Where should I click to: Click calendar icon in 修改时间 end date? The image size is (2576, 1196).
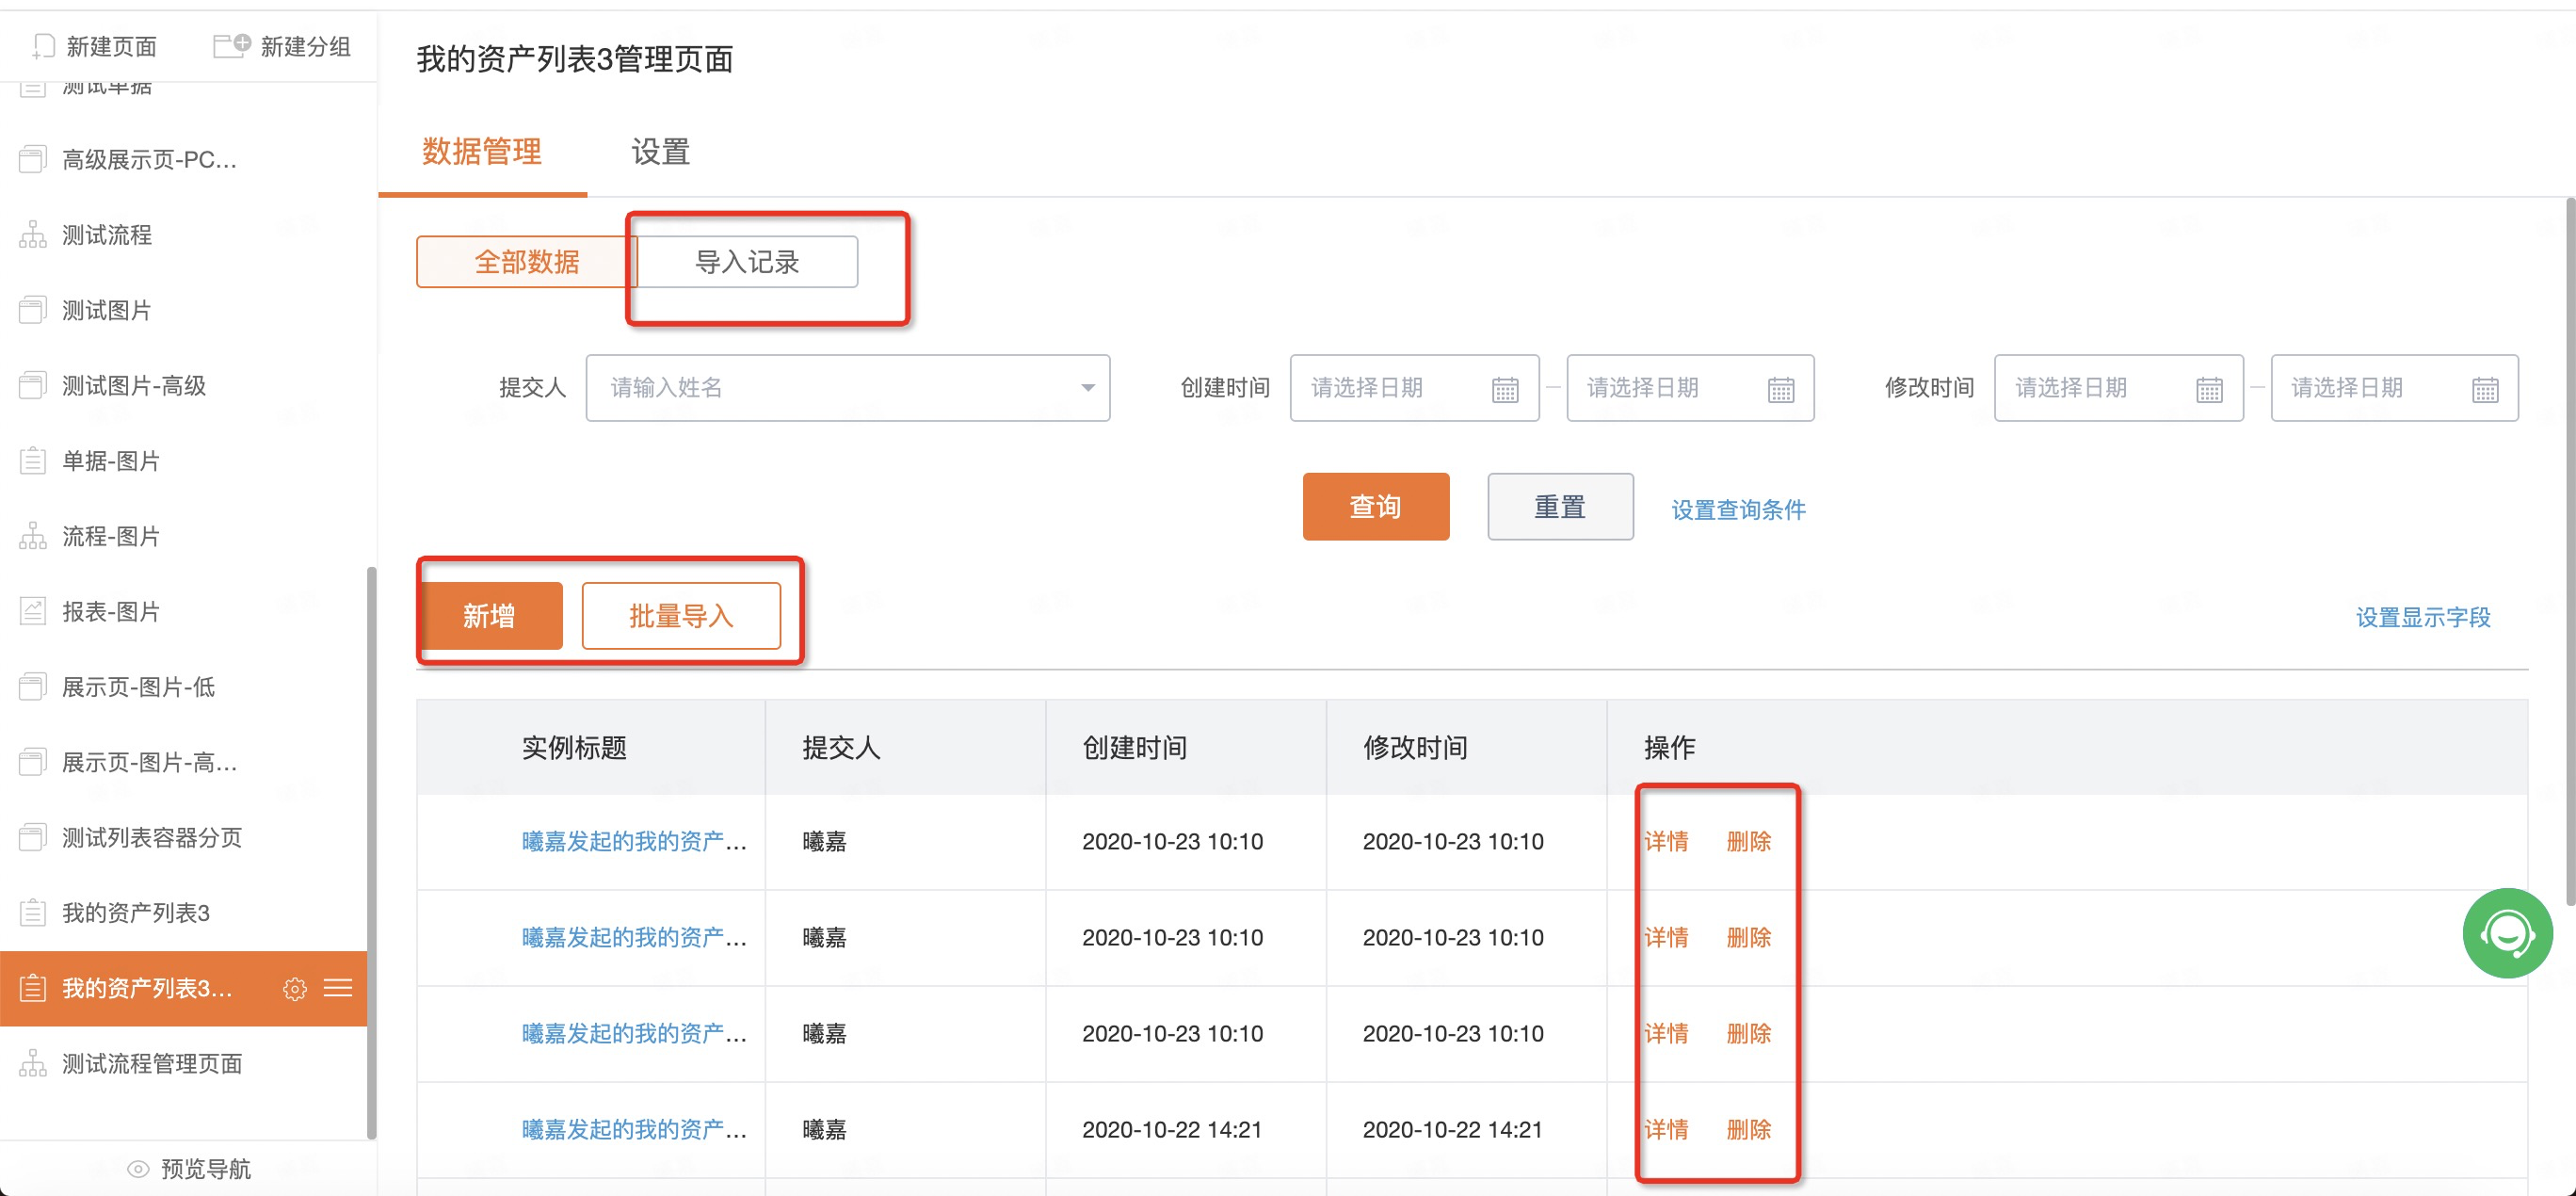[x=2485, y=389]
